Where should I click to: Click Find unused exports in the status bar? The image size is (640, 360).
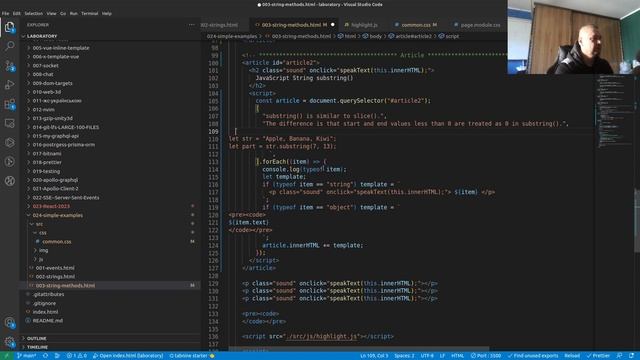click(533, 356)
